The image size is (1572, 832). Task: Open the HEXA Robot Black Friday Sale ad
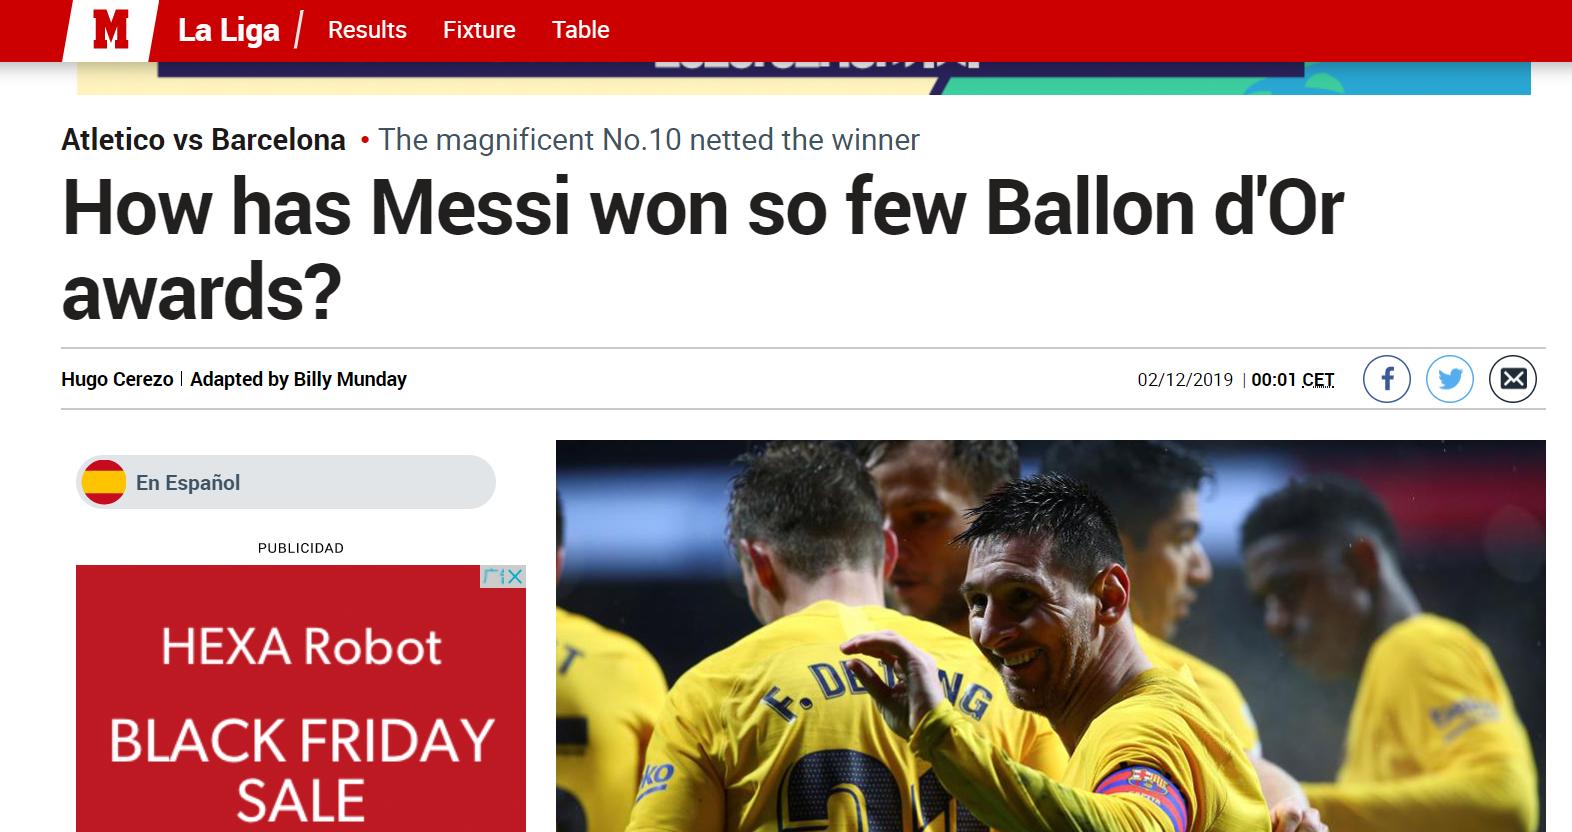tap(301, 698)
